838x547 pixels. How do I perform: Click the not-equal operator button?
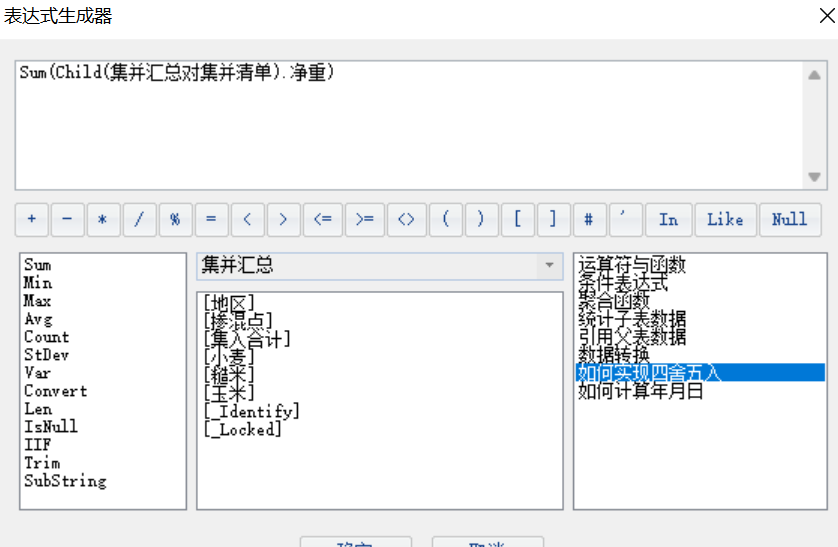tap(405, 220)
